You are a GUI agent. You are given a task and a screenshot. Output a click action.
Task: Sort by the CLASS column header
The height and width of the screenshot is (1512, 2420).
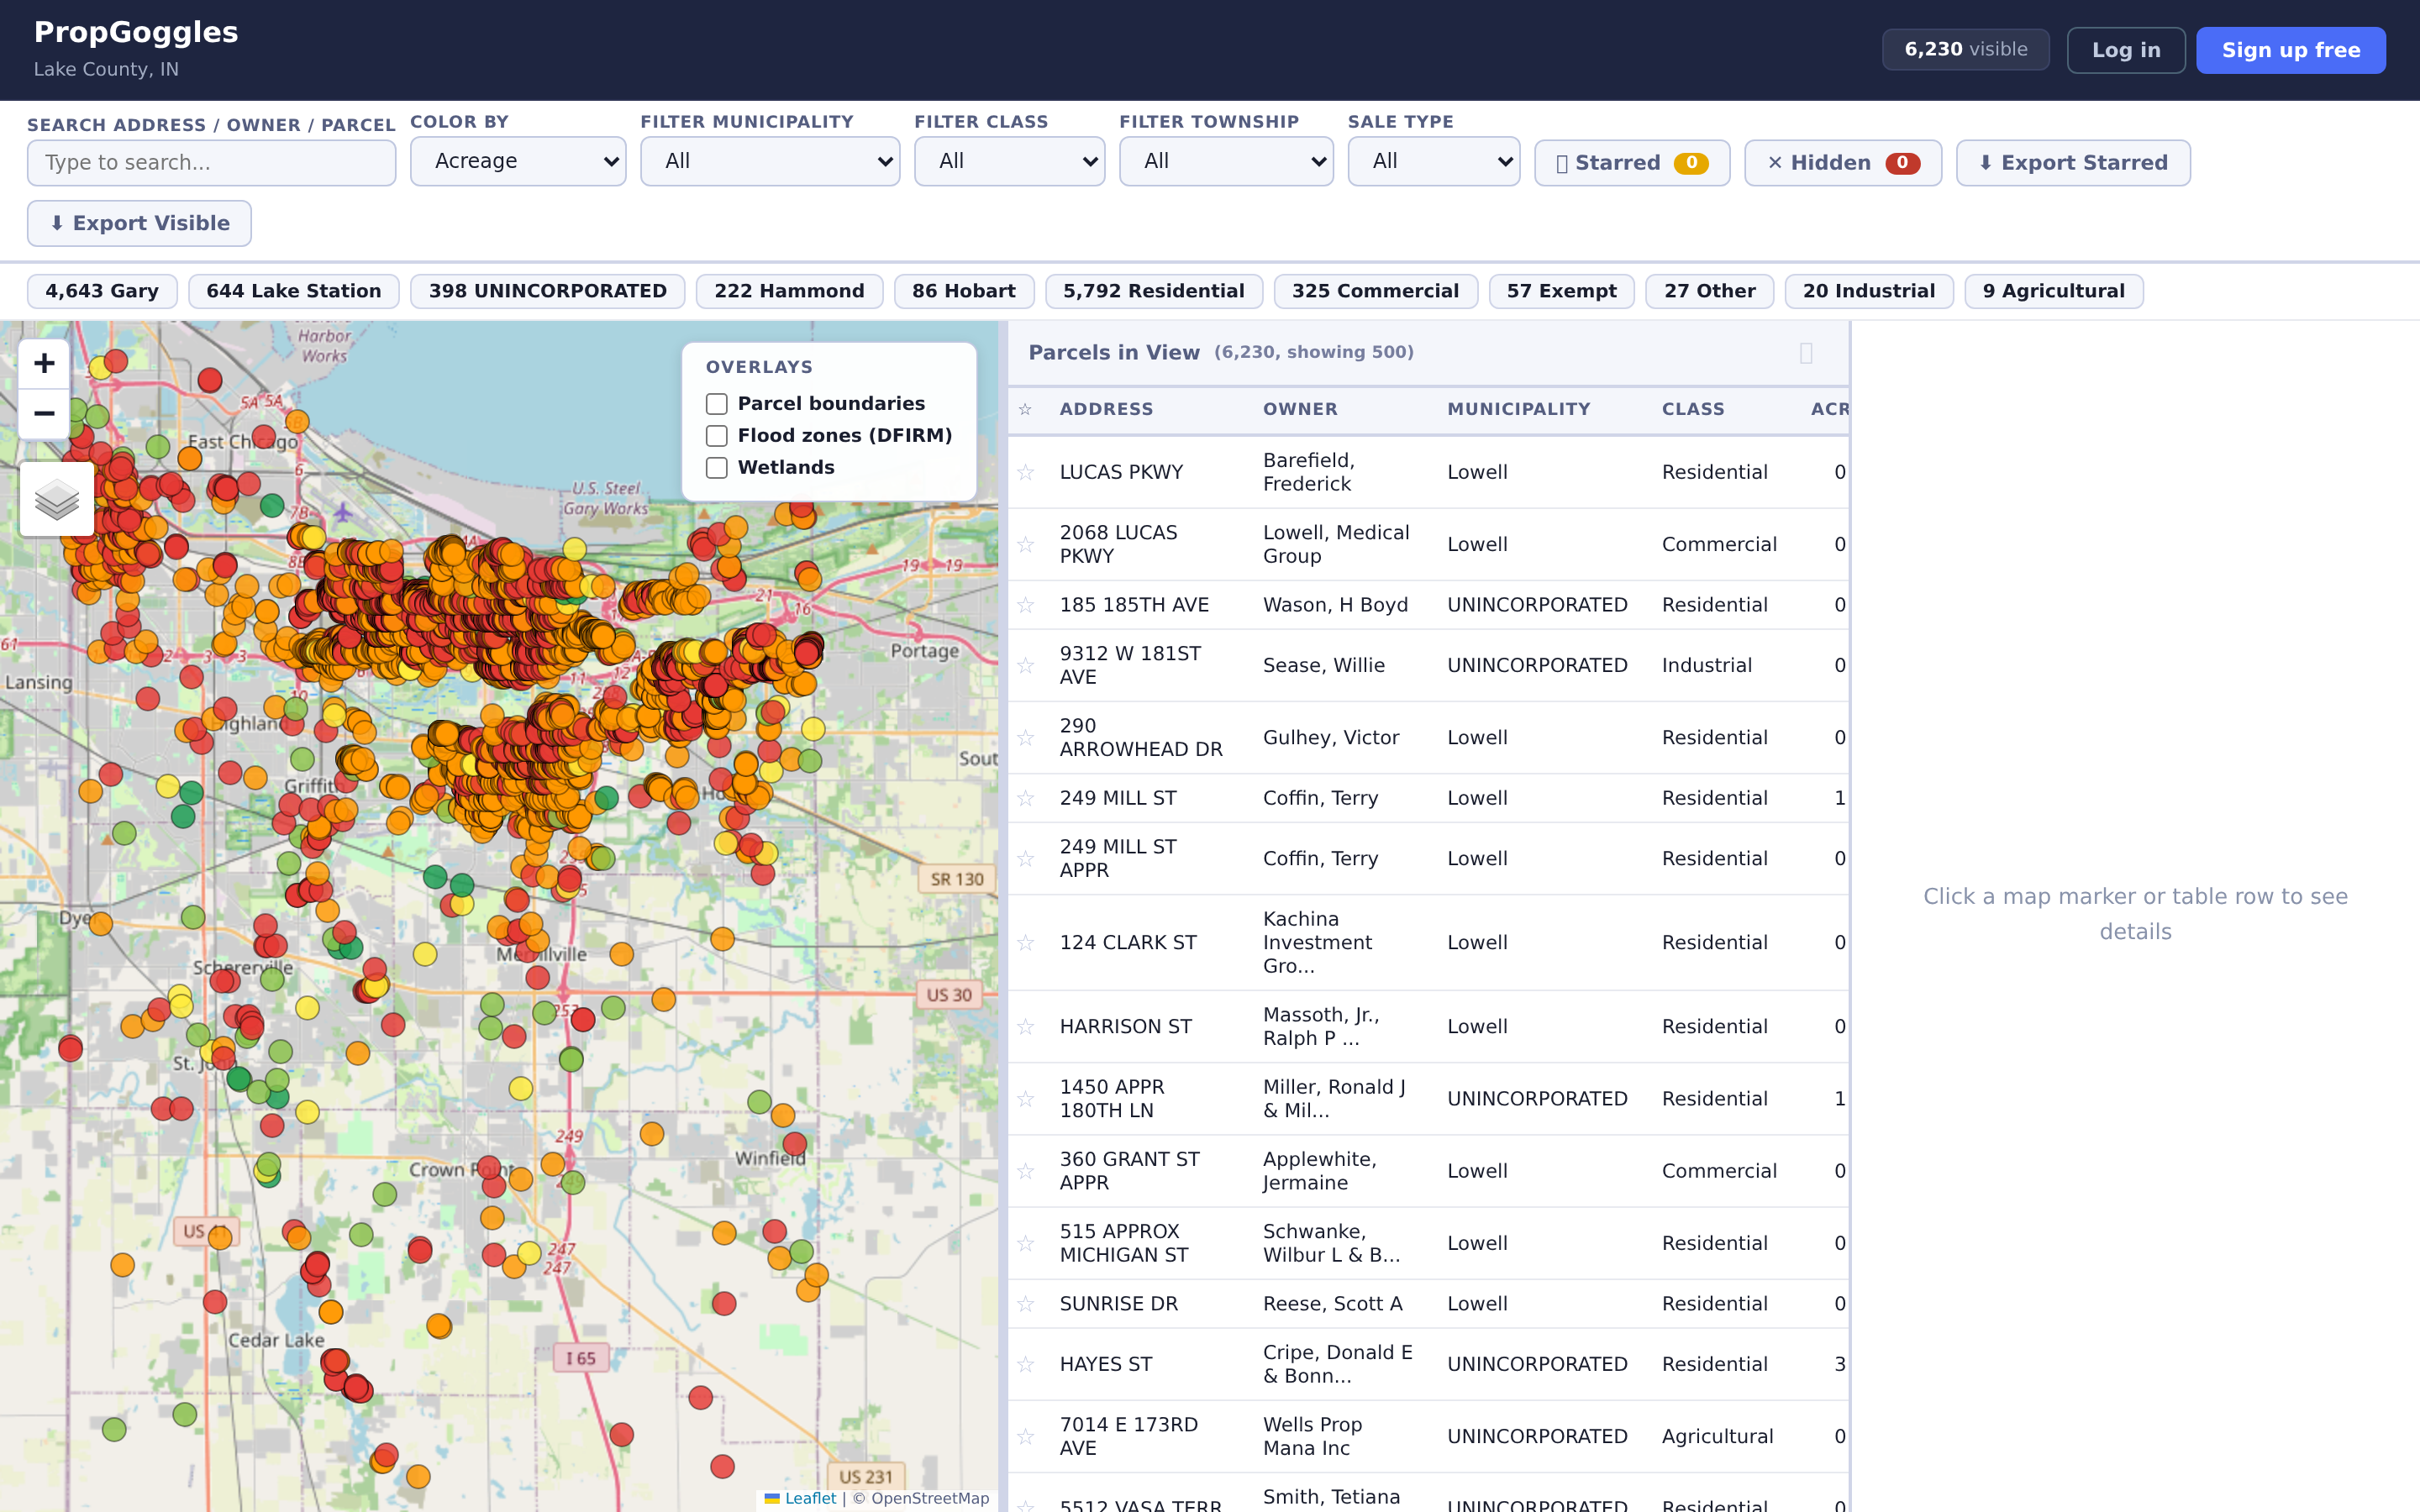click(x=1693, y=409)
